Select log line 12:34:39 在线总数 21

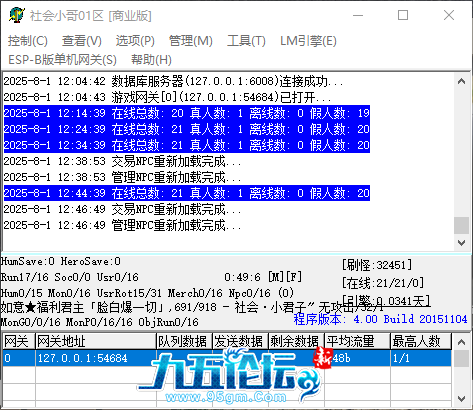pos(187,145)
